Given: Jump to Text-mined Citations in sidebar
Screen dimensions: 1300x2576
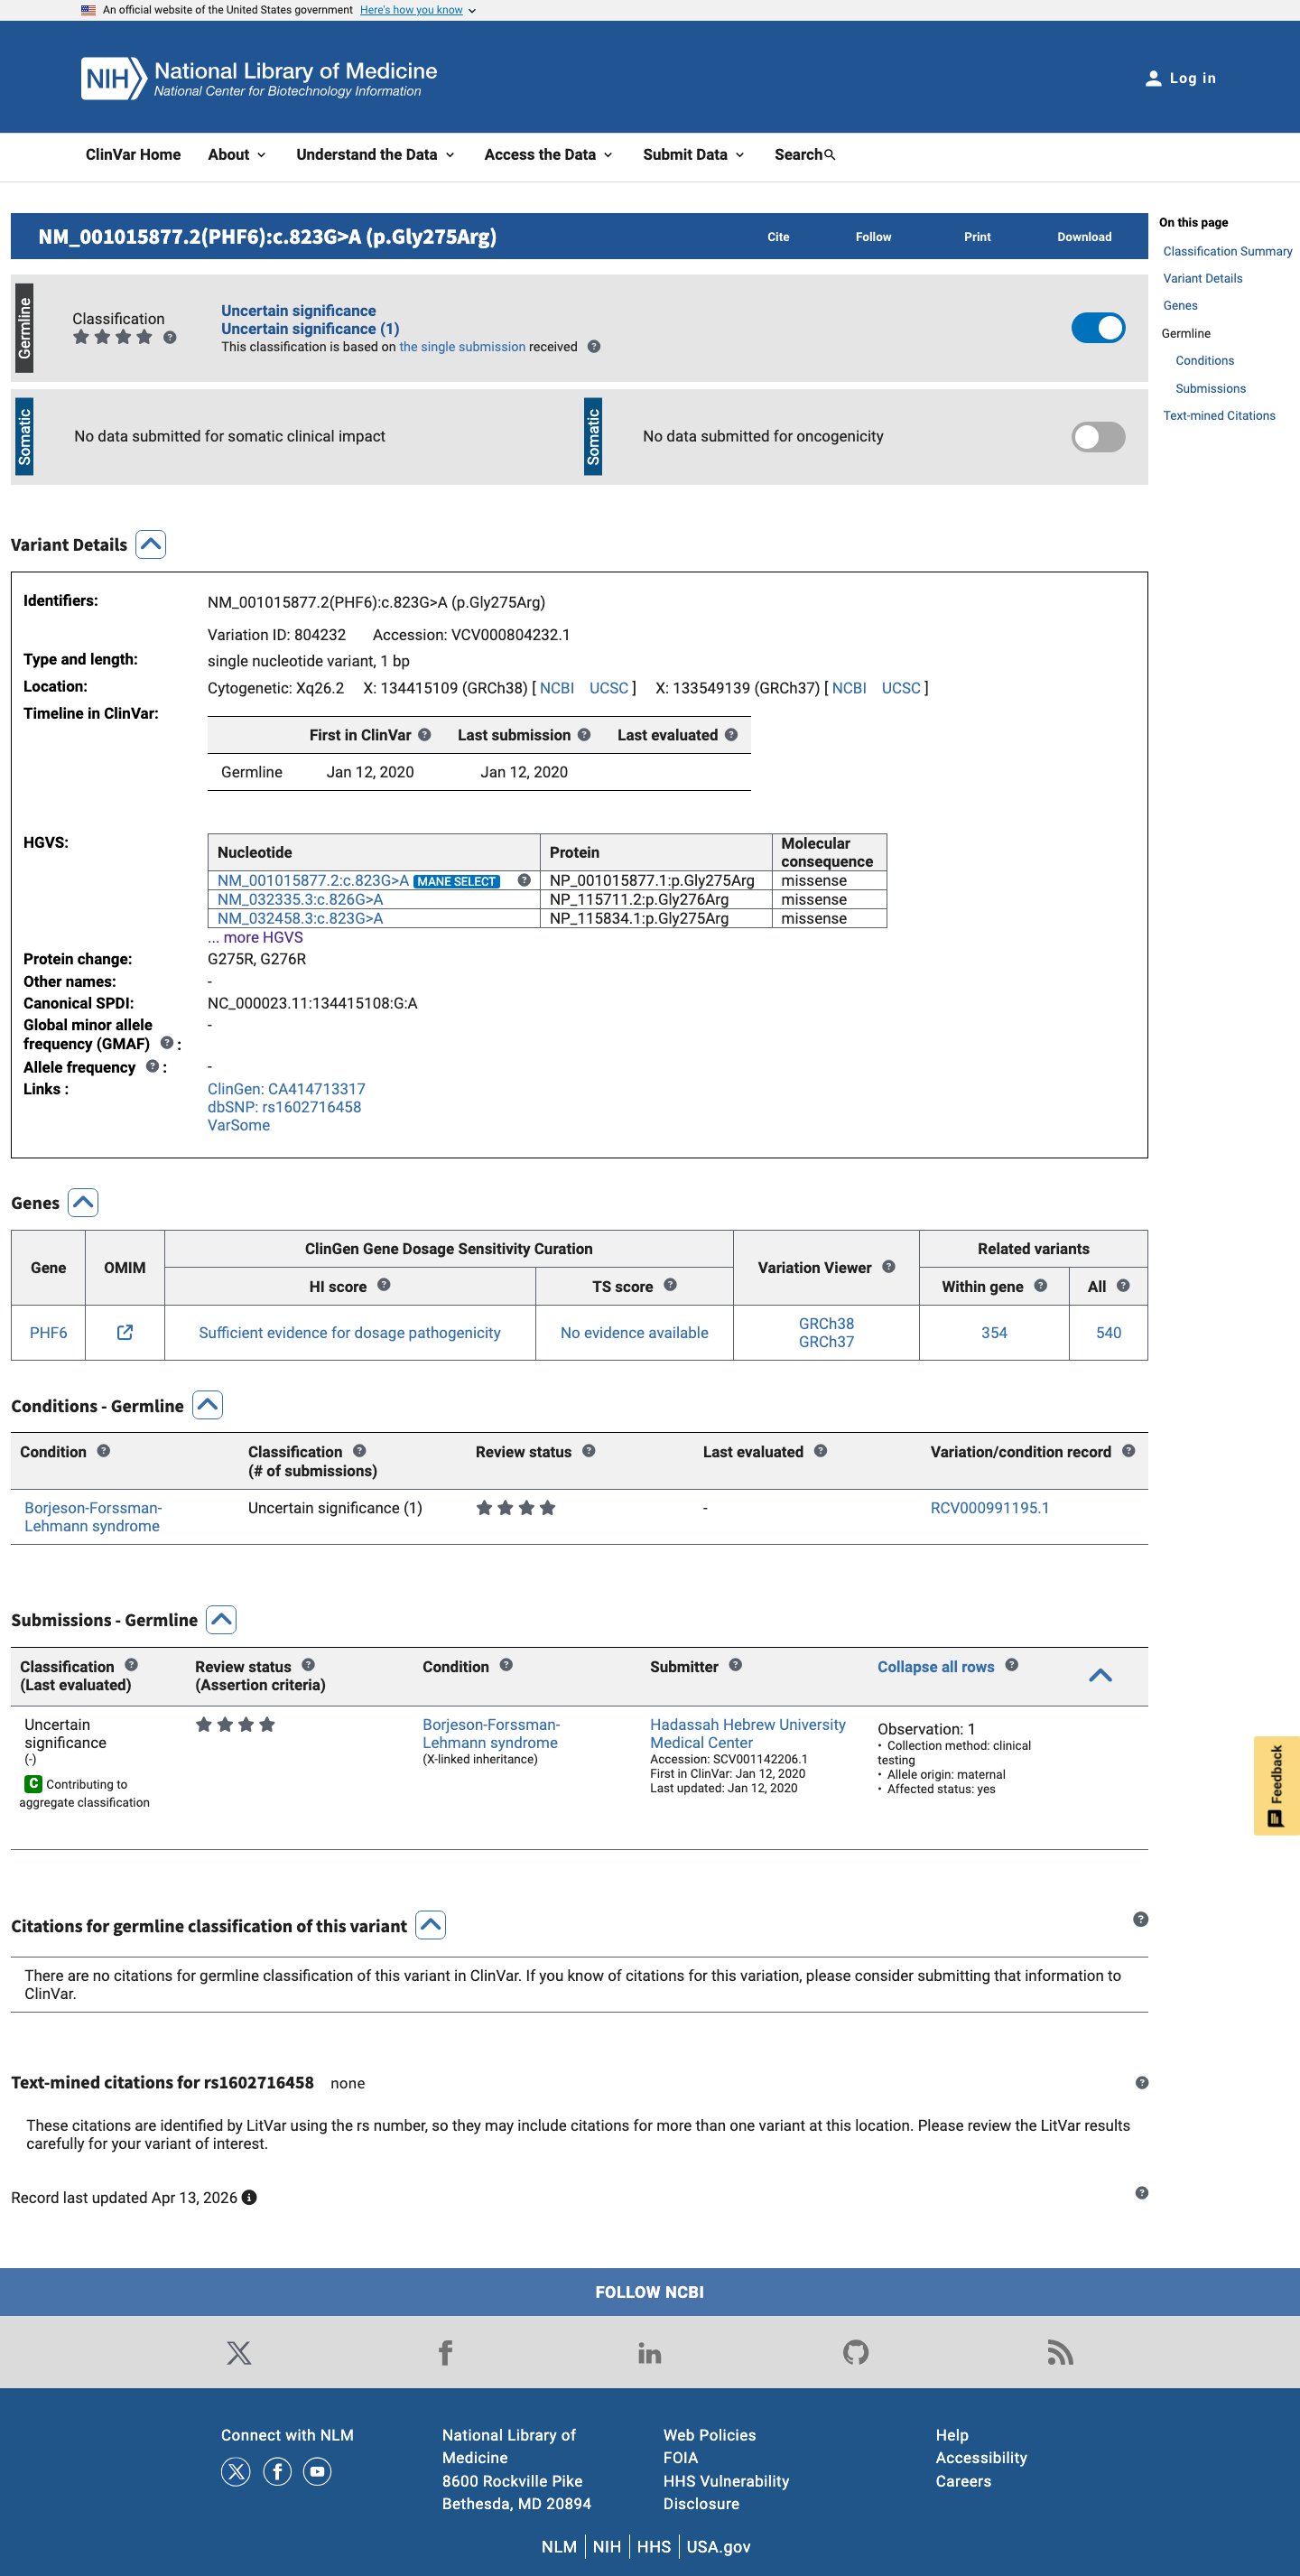Looking at the screenshot, I should click(x=1219, y=416).
